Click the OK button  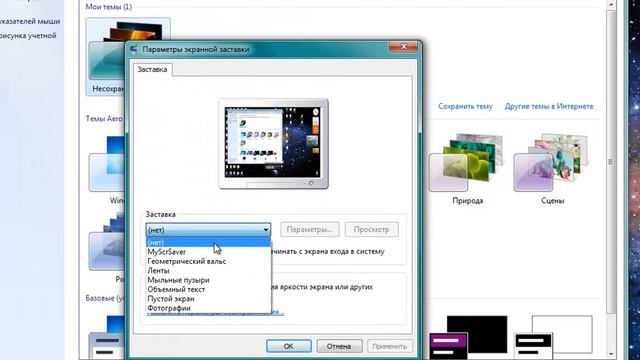tap(289, 346)
